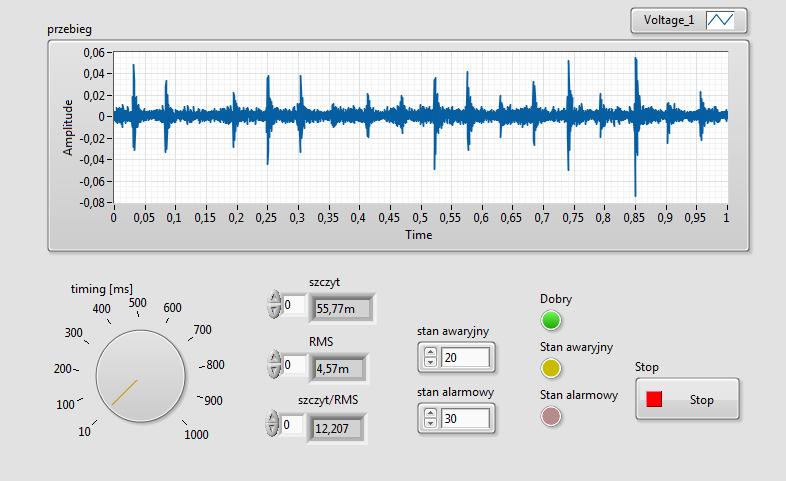This screenshot has width=786, height=481.
Task: Click the 0,06 Y-axis maximum value
Action: pos(94,53)
